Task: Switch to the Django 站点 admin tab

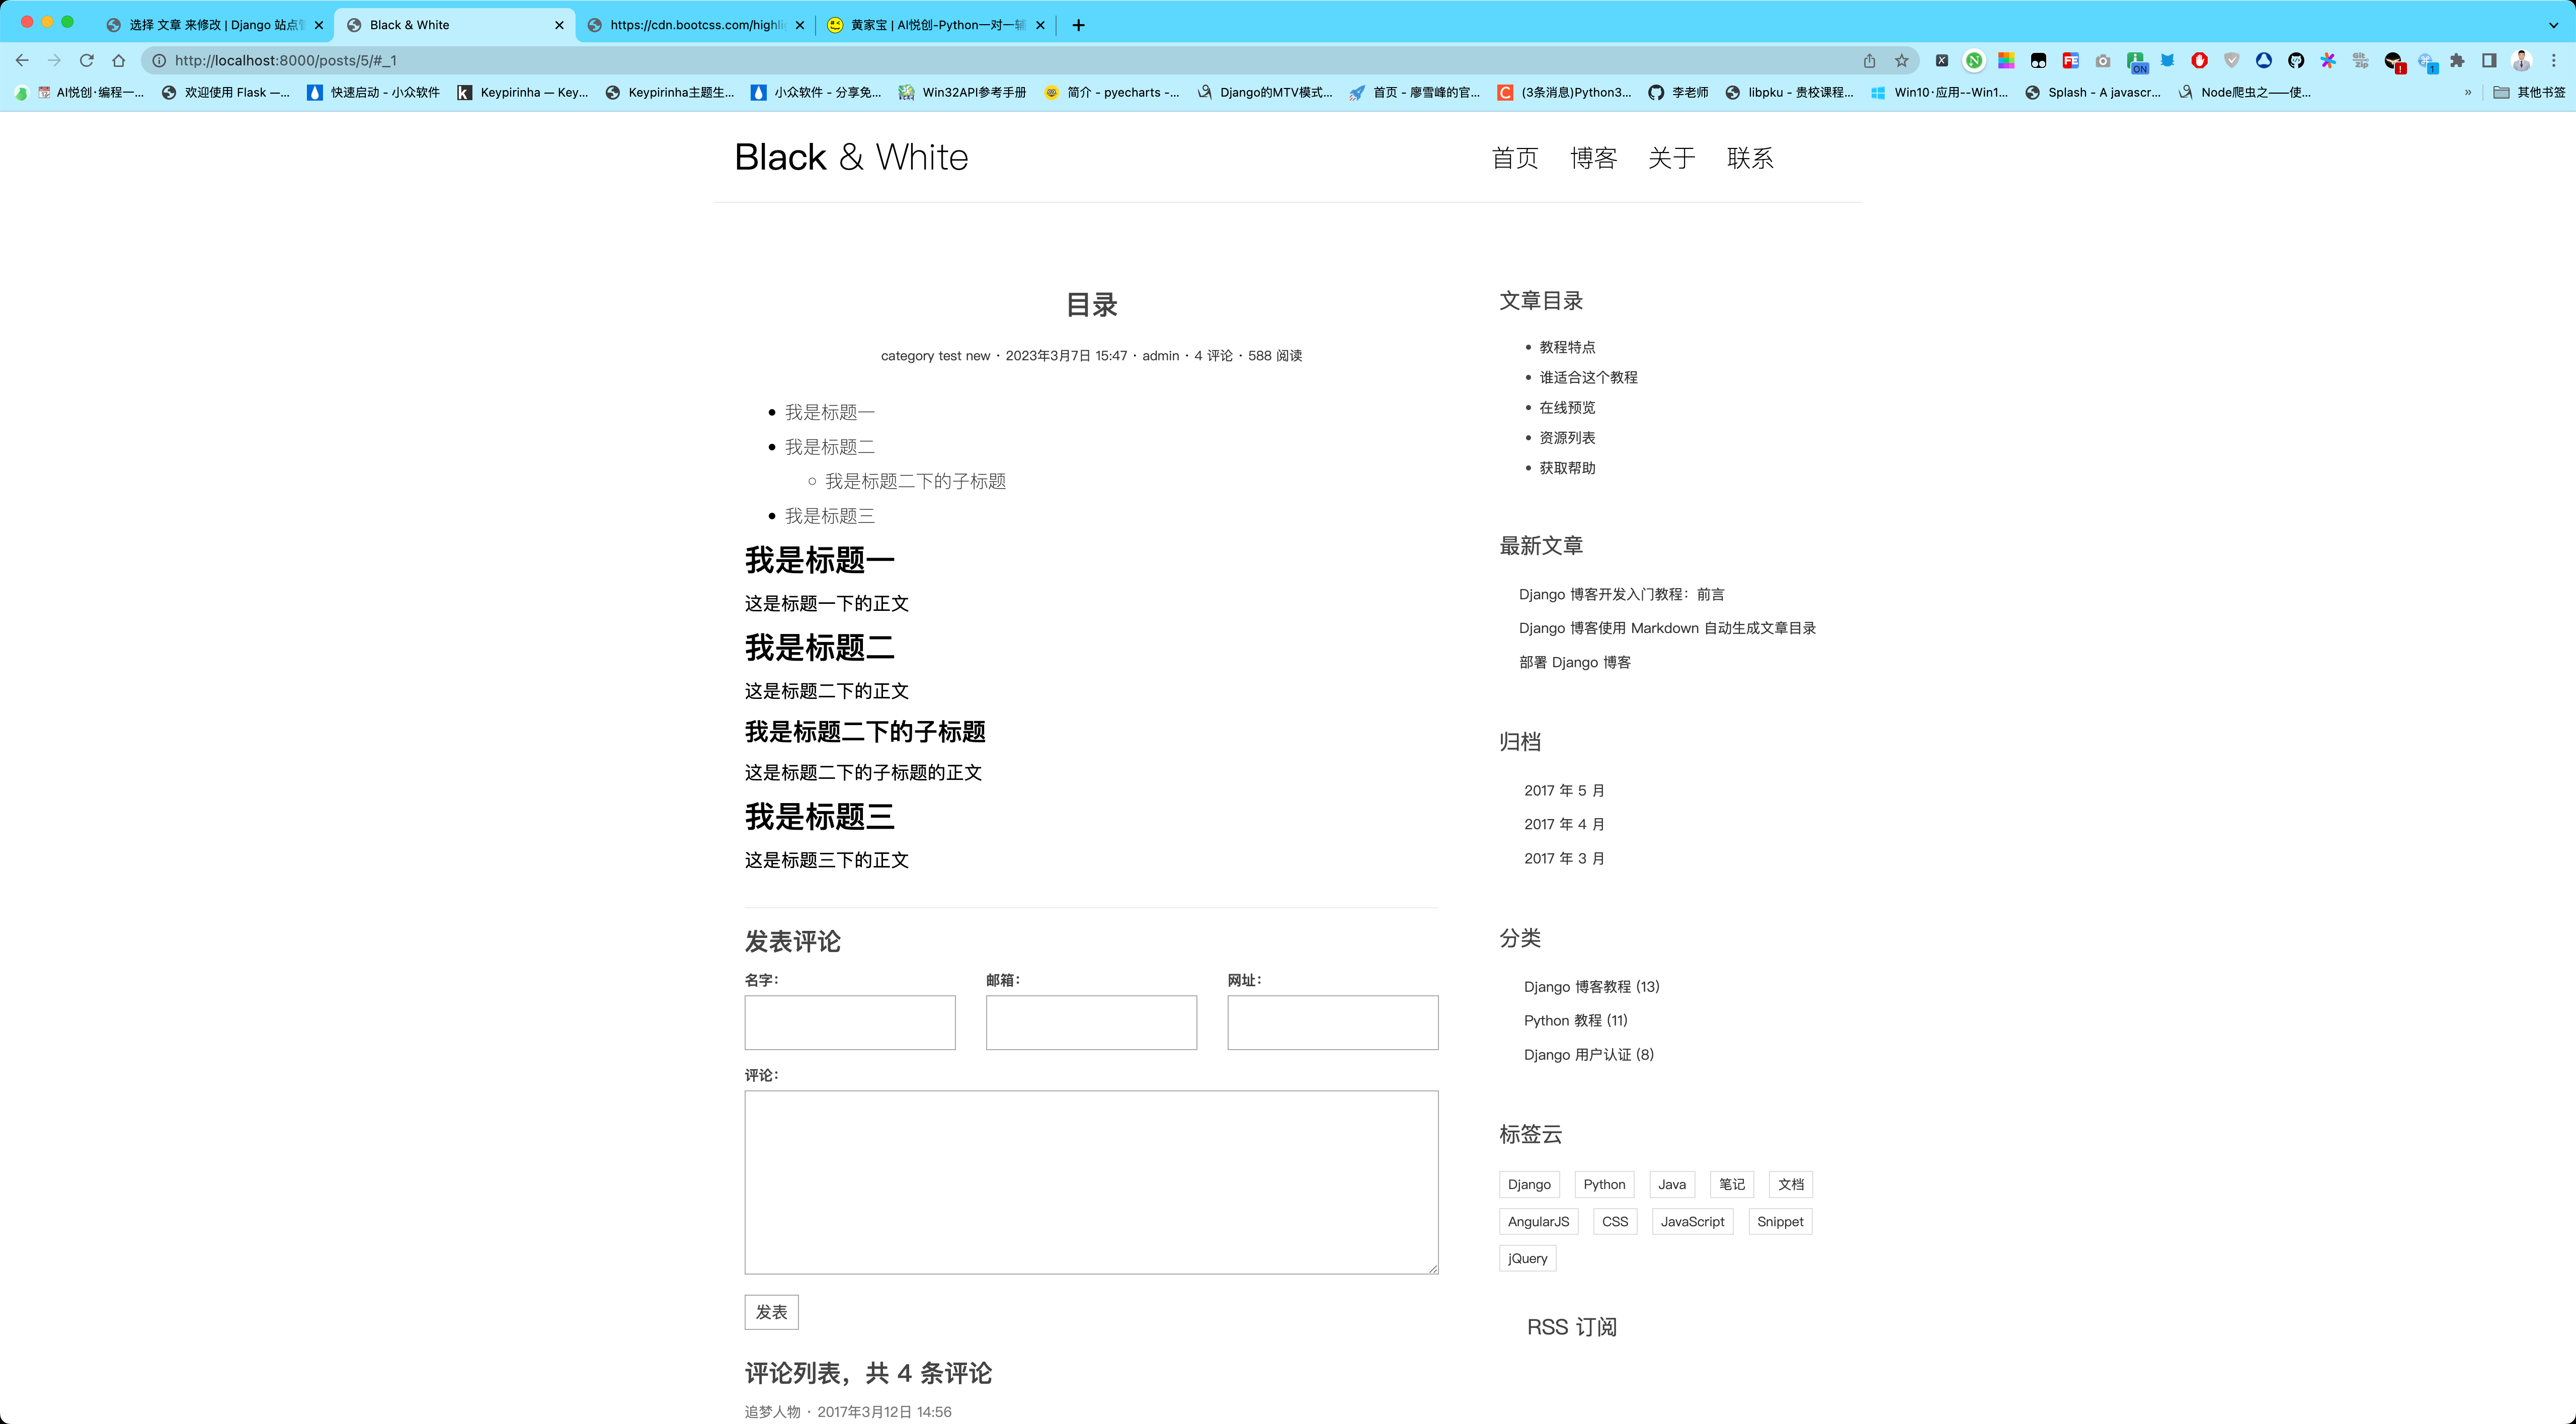Action: click(x=215, y=25)
